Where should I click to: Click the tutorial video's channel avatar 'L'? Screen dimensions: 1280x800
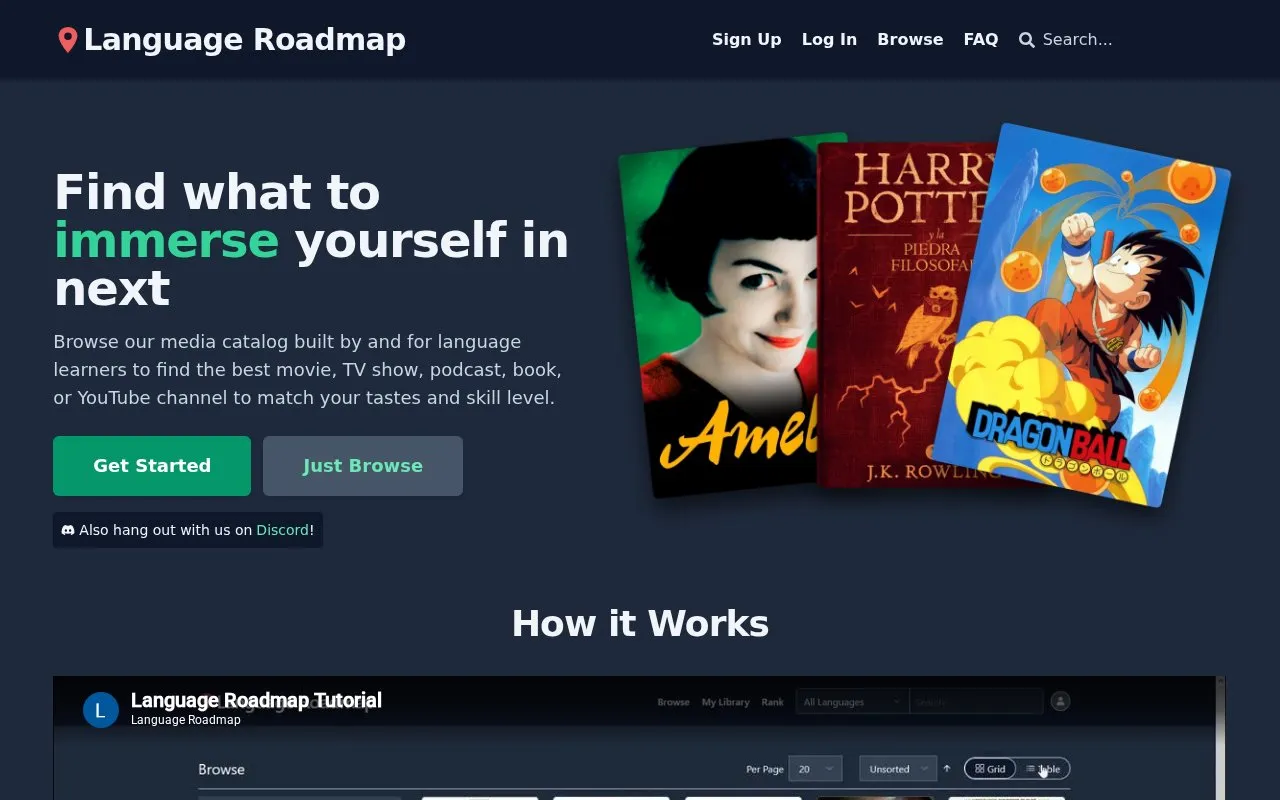click(101, 710)
